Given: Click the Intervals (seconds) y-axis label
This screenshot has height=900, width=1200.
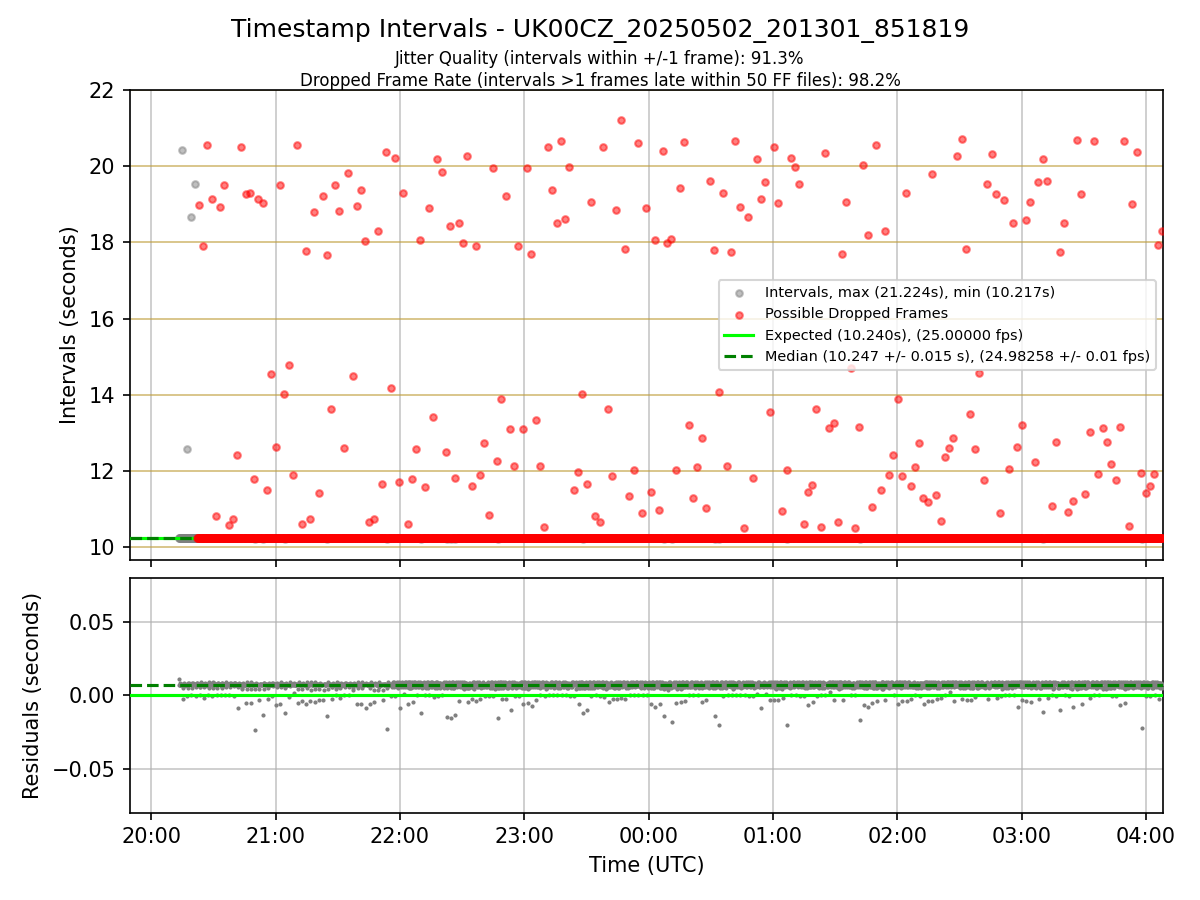Looking at the screenshot, I should coord(68,324).
